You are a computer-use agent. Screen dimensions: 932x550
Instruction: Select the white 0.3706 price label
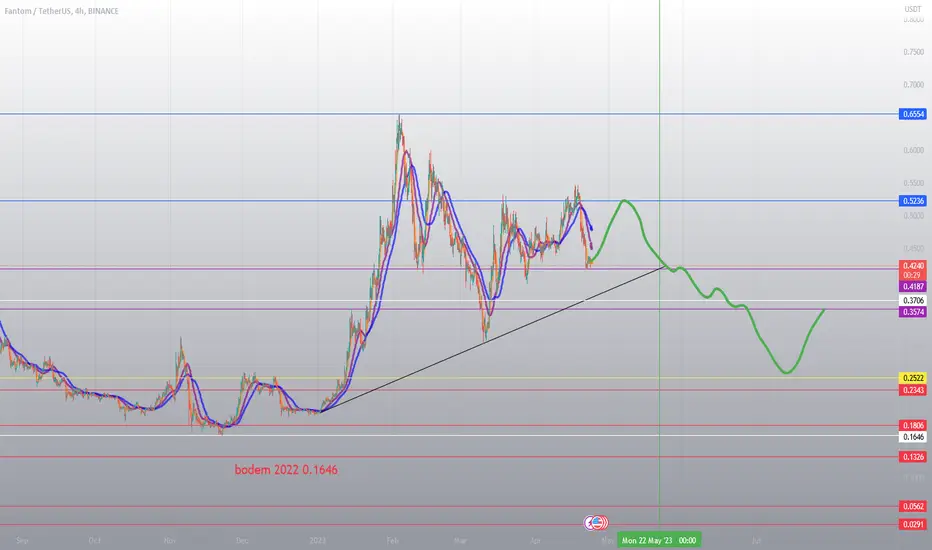point(913,301)
